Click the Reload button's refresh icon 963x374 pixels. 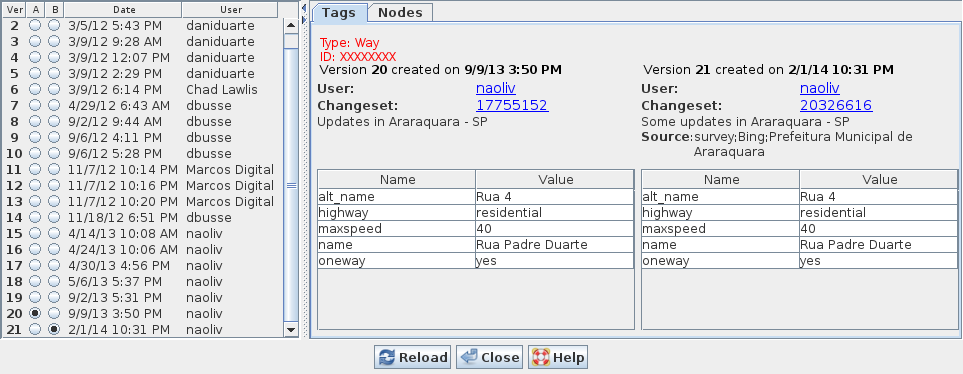pos(387,357)
